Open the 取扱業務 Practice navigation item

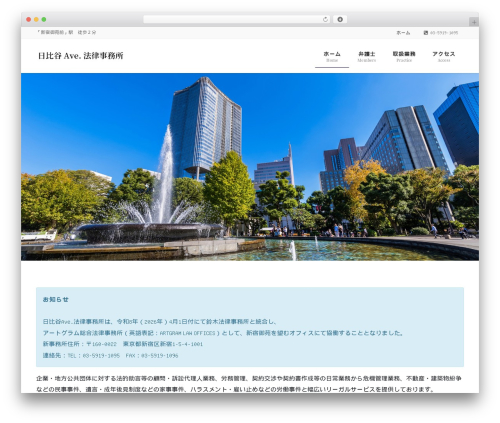pyautogui.click(x=404, y=57)
